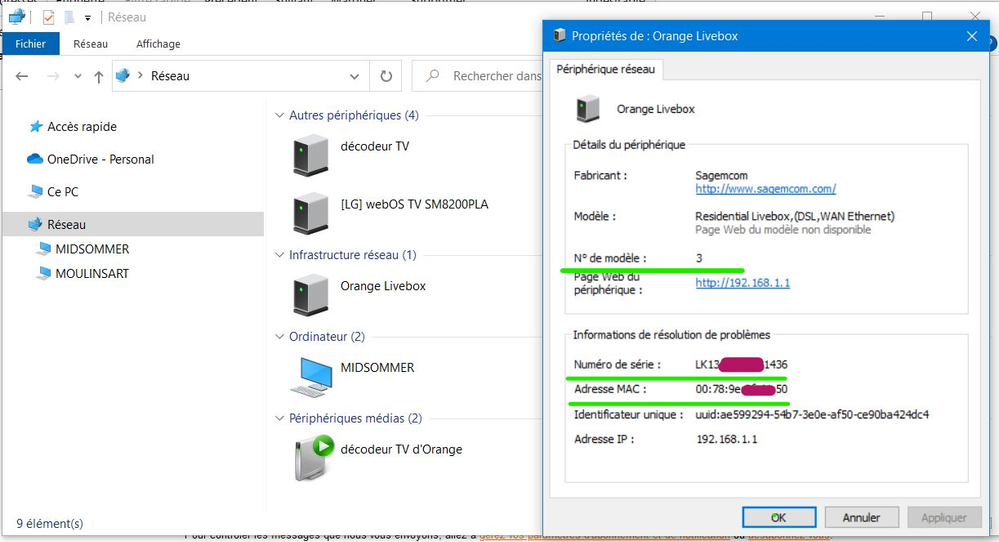
Task: Collapse the Périphériques médias (2) group
Action: (x=279, y=418)
